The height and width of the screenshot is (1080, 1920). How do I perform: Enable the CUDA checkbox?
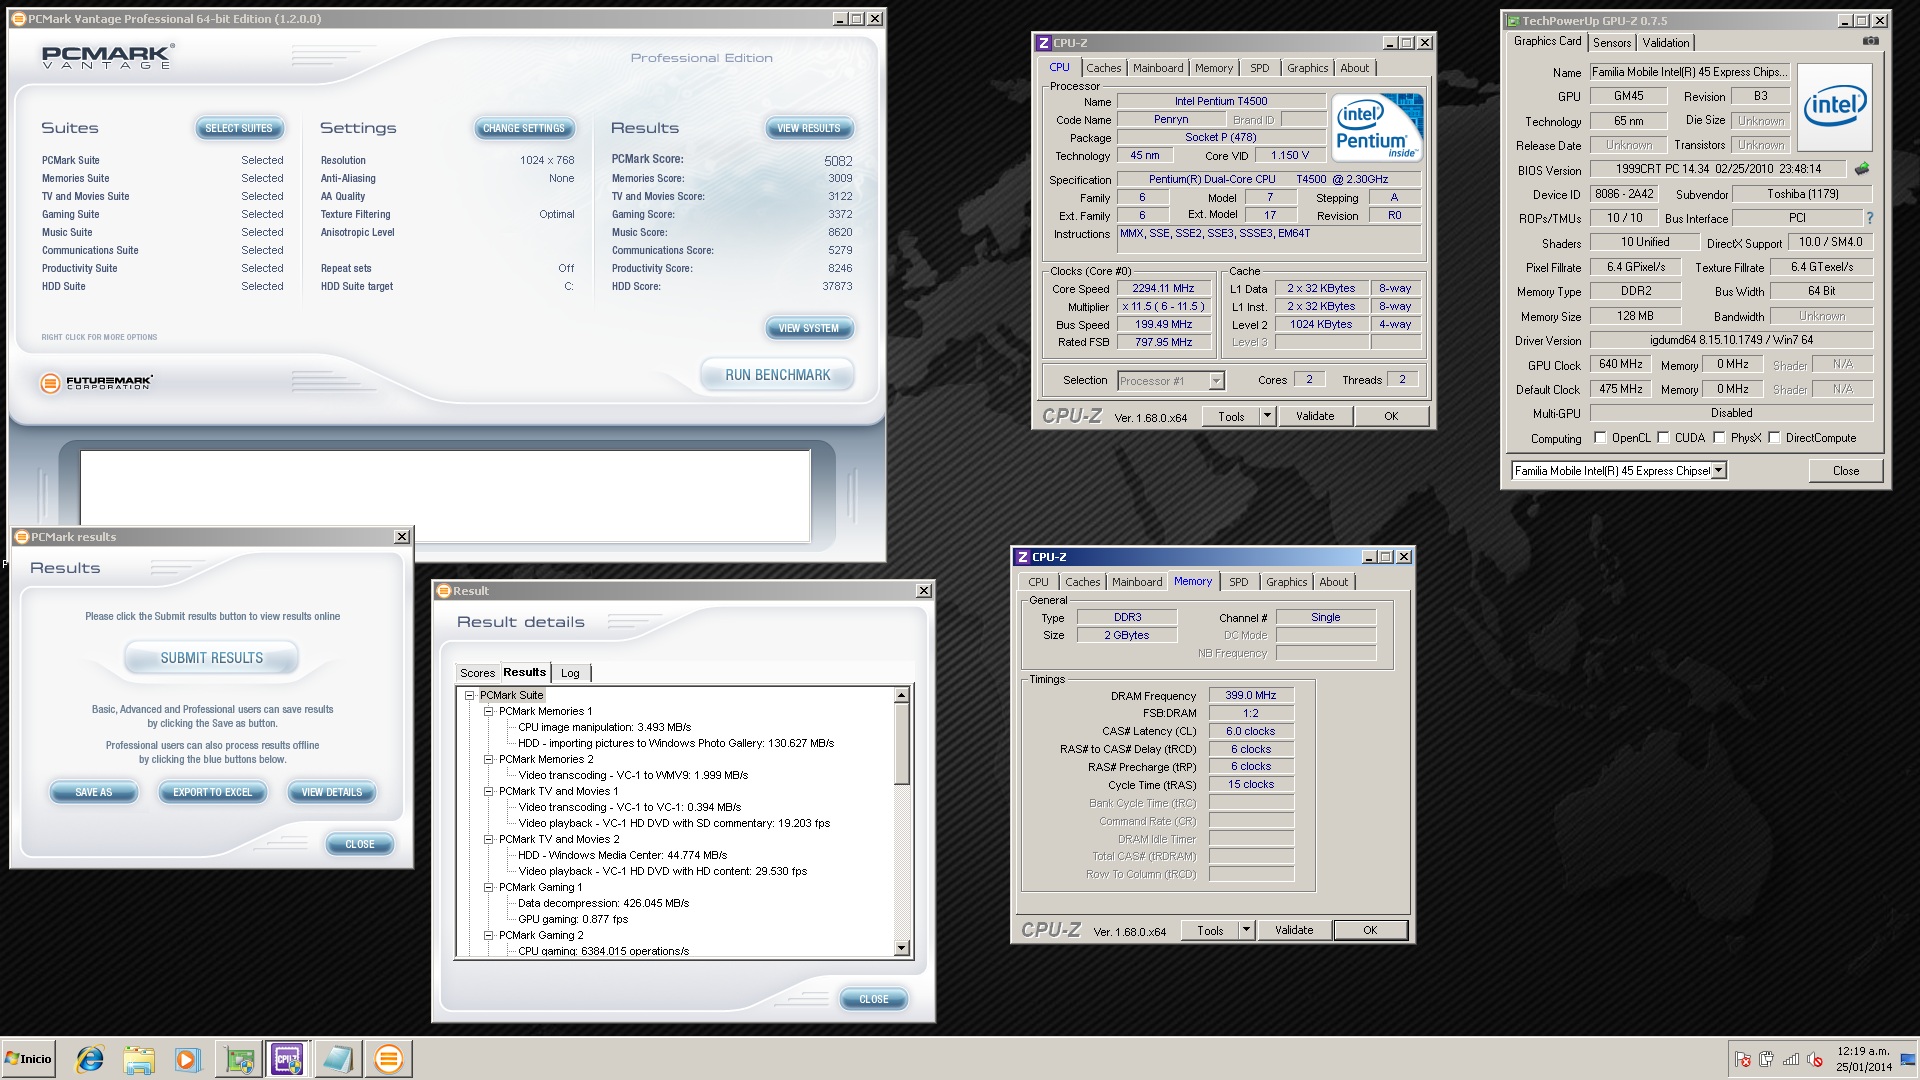[x=1664, y=438]
